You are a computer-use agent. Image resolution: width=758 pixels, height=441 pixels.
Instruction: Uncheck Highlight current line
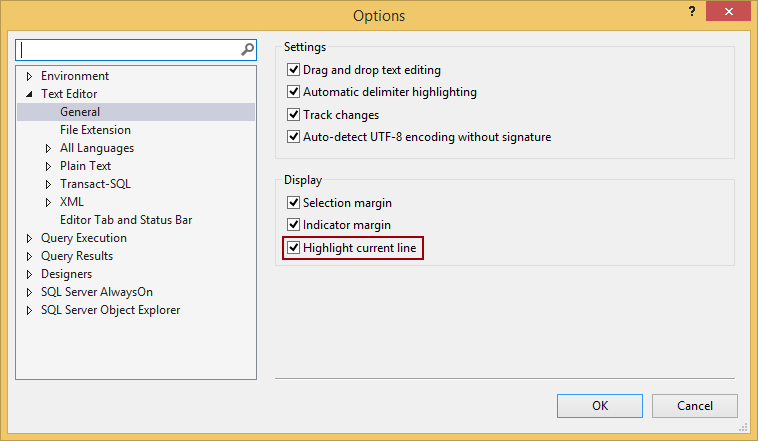point(294,247)
